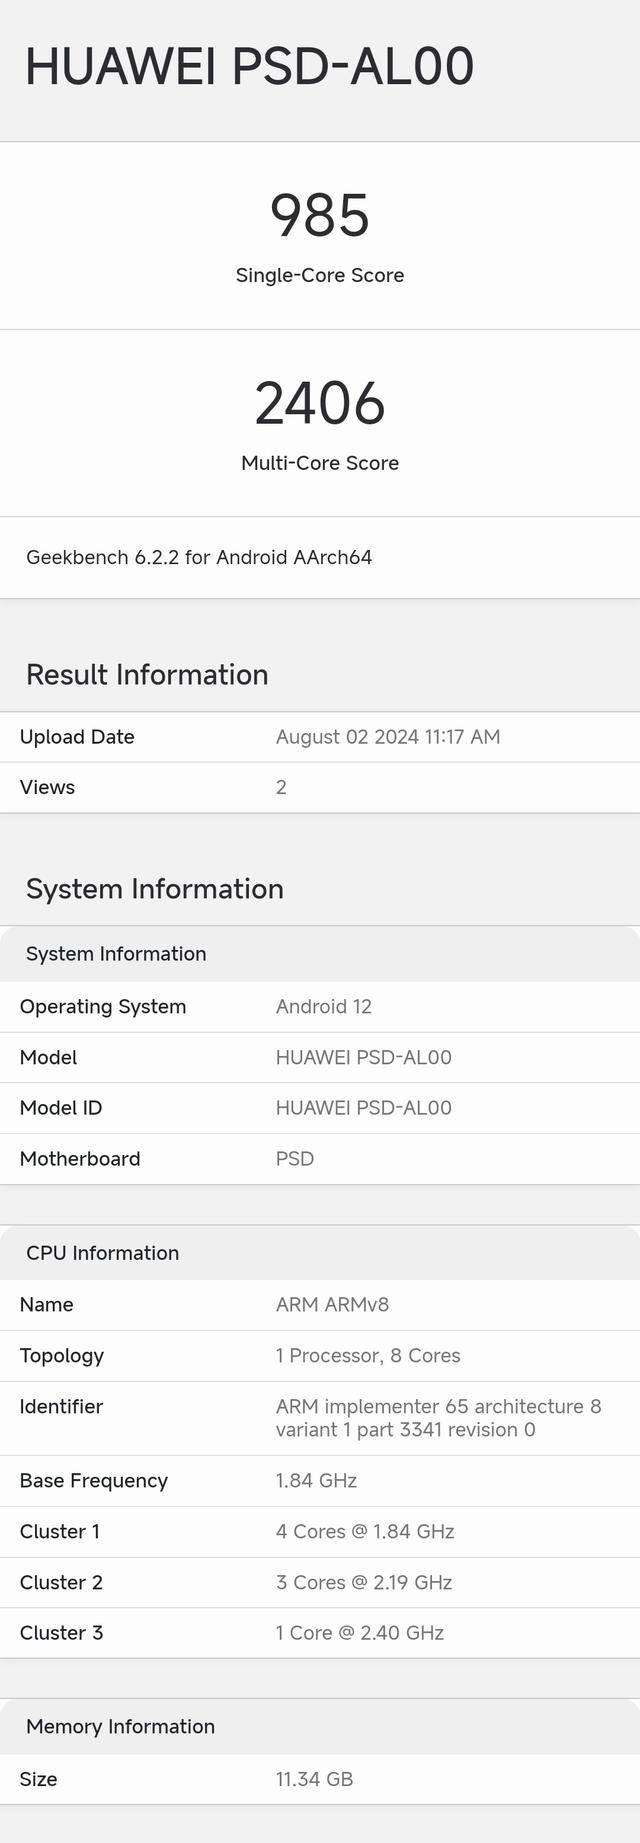Select the Topology value 1 Processor, 8 Cores
The image size is (640, 1843).
click(x=368, y=1355)
